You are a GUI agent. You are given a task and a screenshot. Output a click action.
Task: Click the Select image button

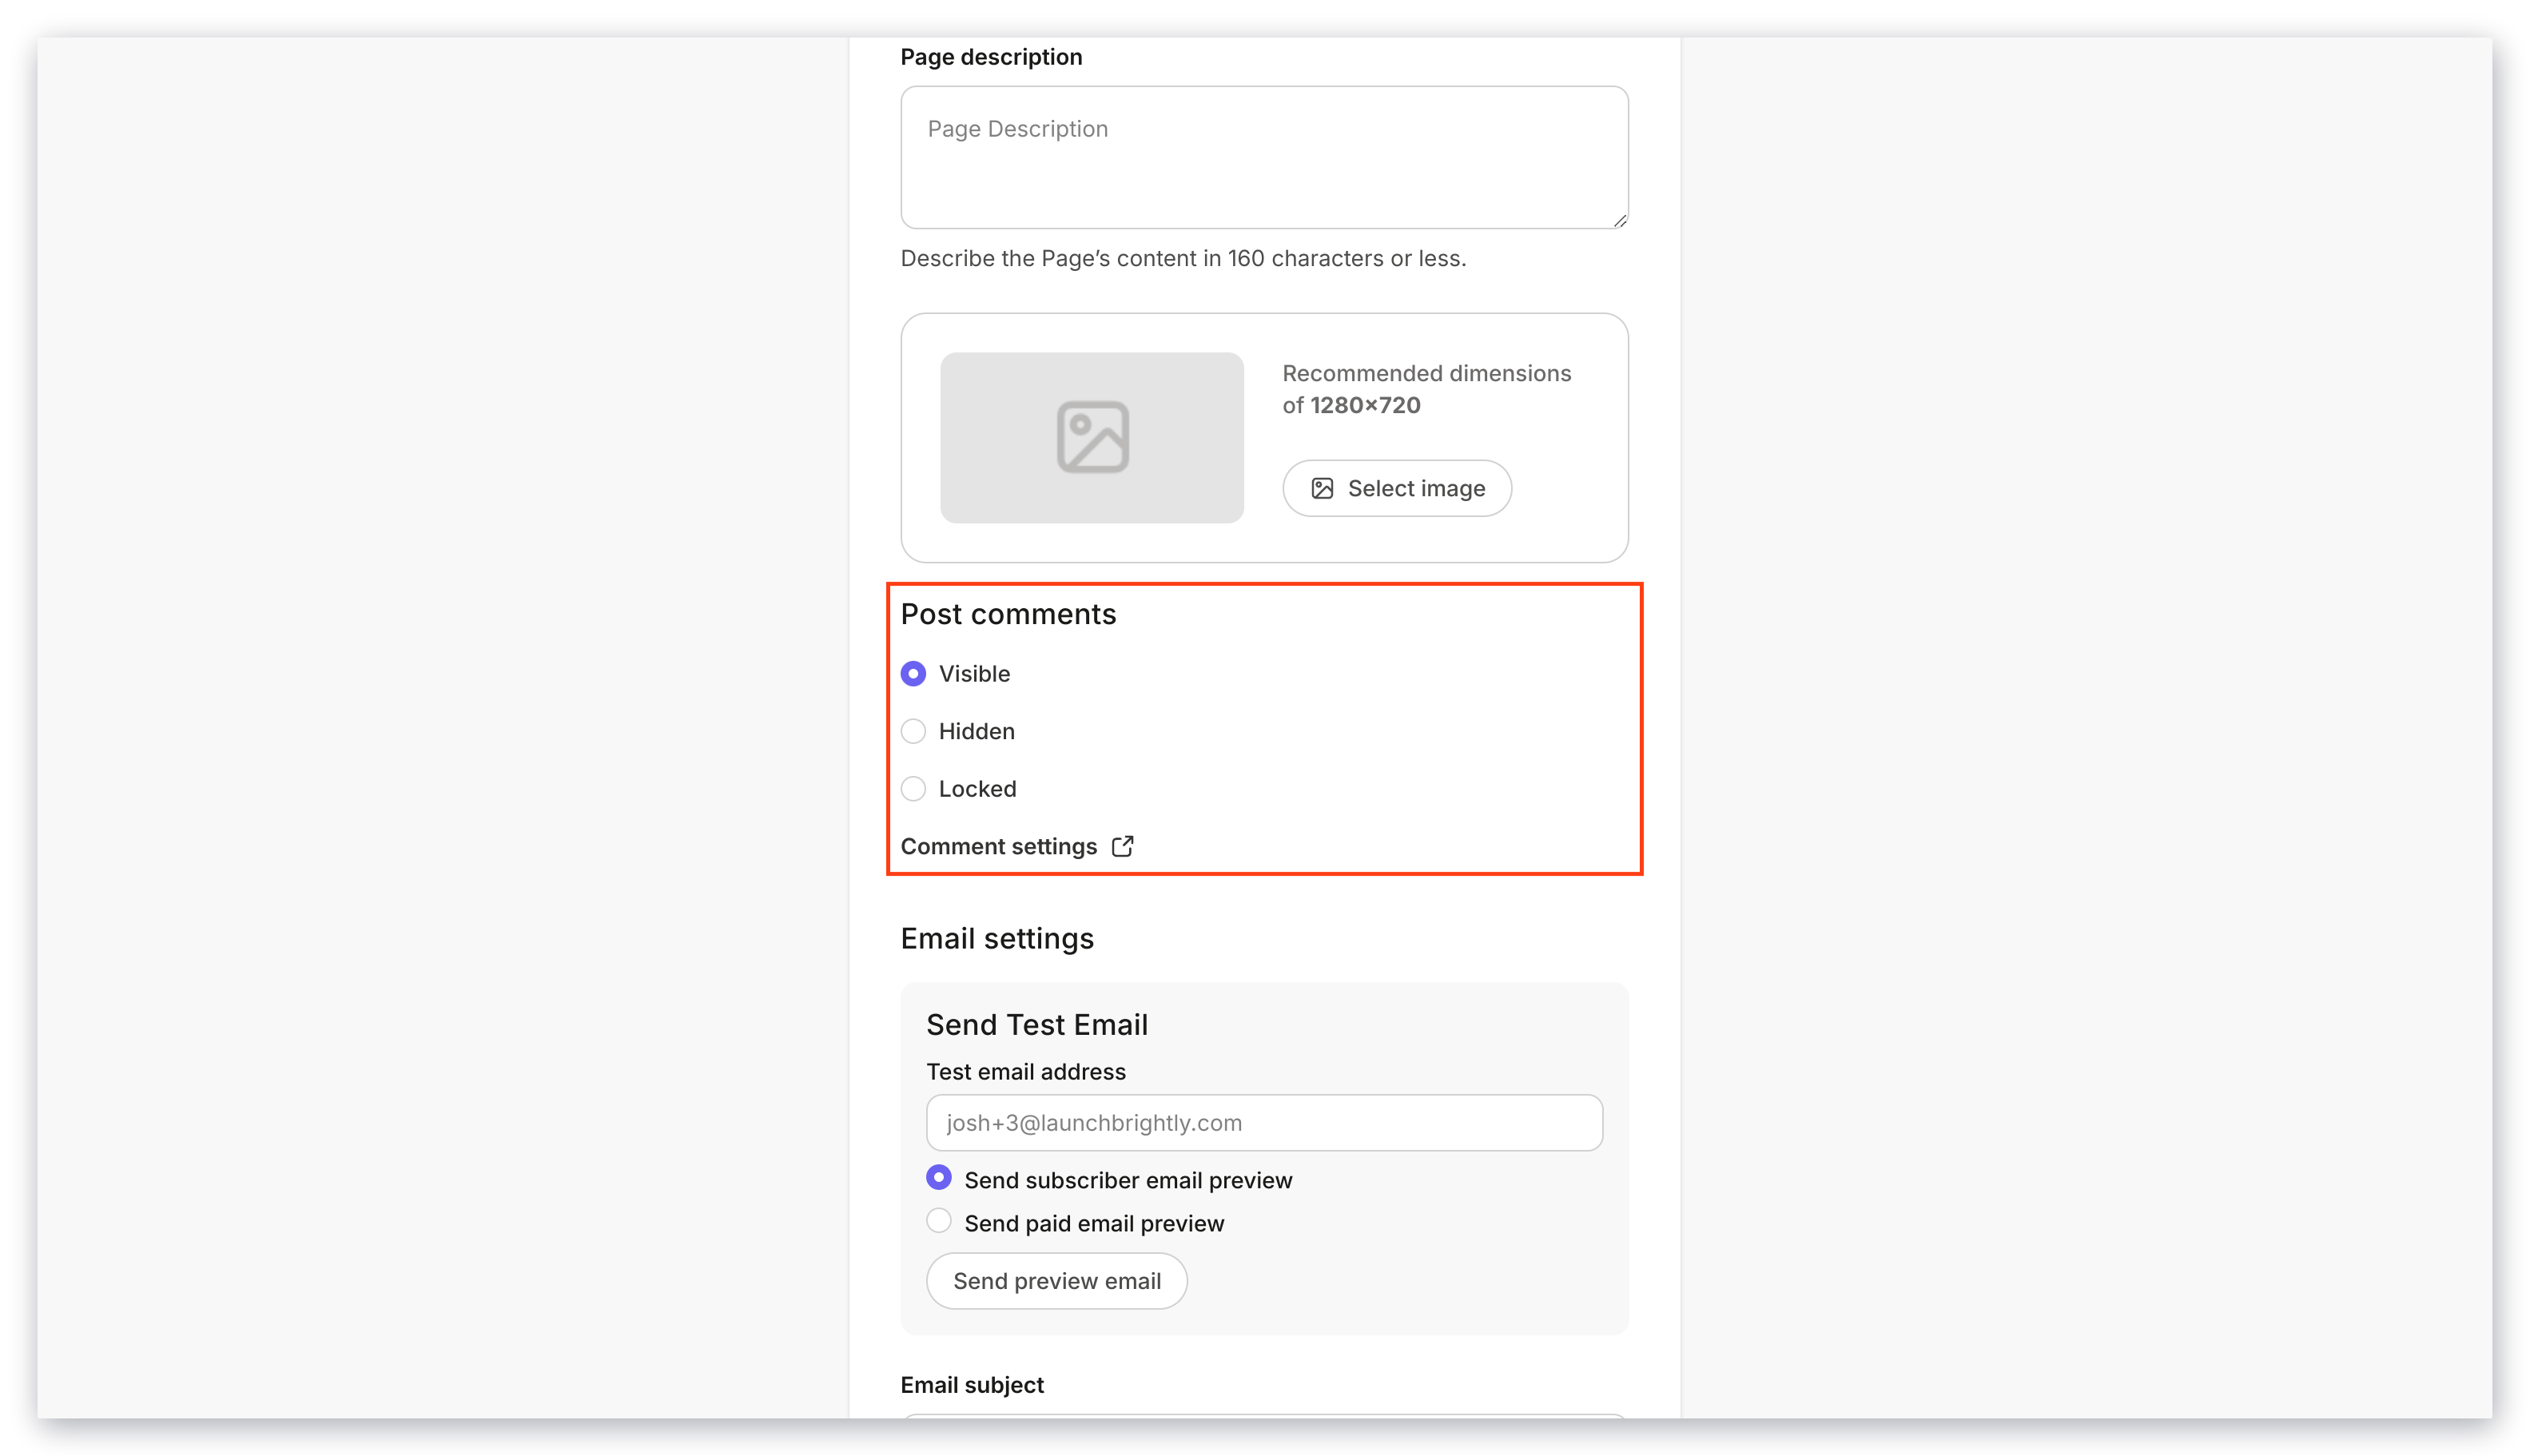[1397, 488]
